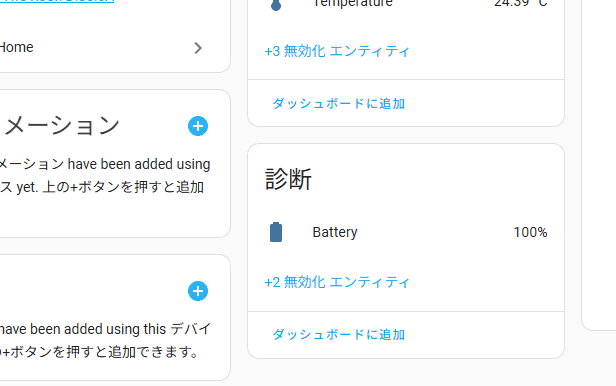Click the 24.39 °C temperature value

coord(521,4)
